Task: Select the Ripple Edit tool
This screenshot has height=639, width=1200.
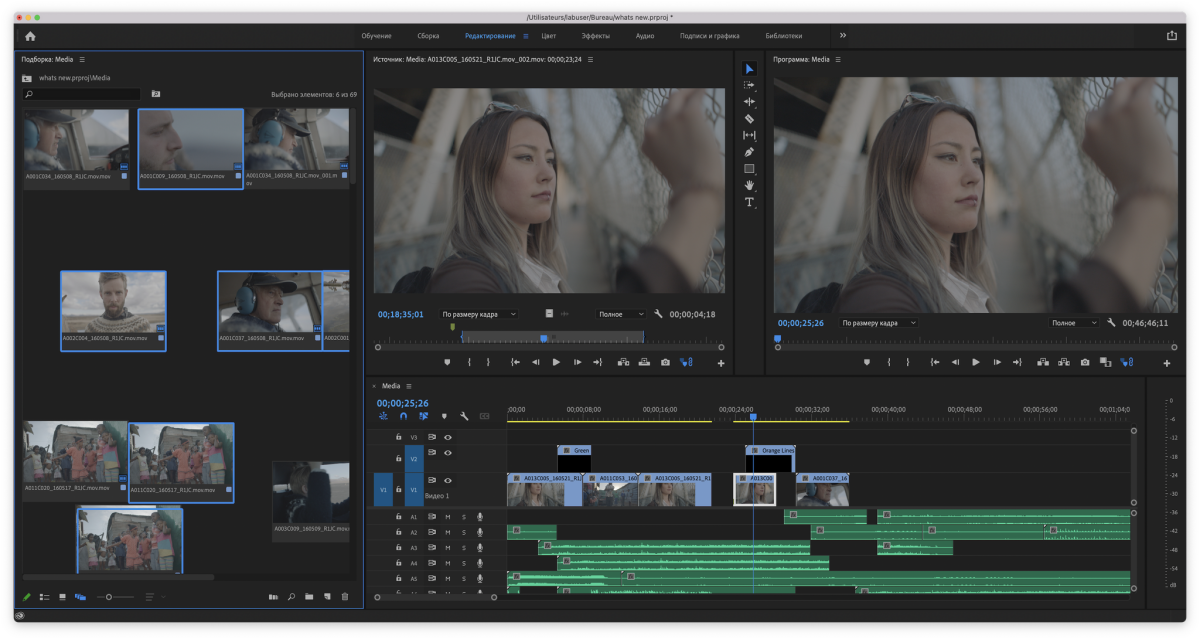Action: [750, 102]
